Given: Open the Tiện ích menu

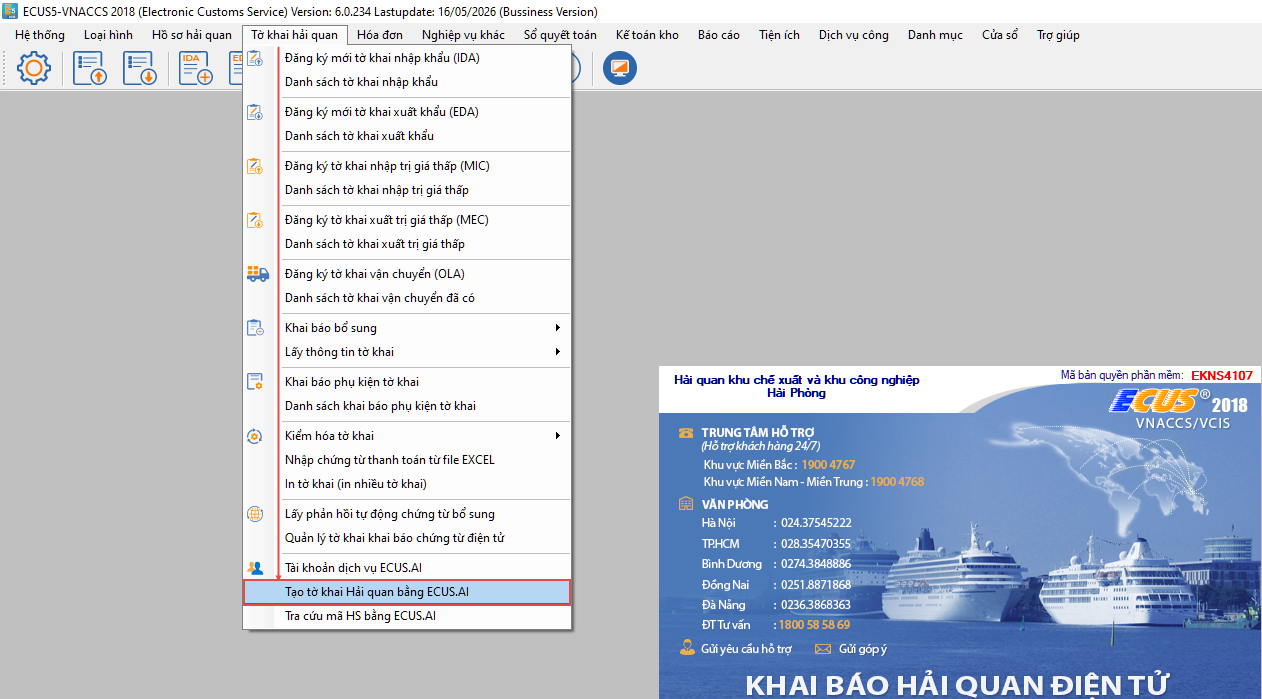Looking at the screenshot, I should click(x=779, y=35).
